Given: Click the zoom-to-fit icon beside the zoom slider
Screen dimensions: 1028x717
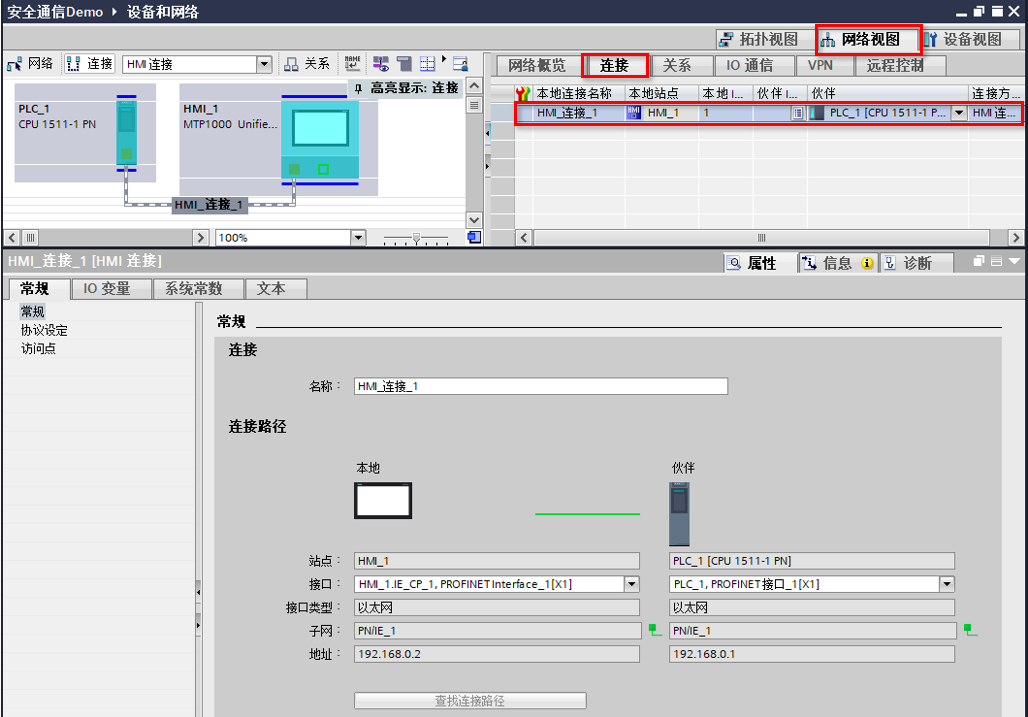Looking at the screenshot, I should (473, 237).
